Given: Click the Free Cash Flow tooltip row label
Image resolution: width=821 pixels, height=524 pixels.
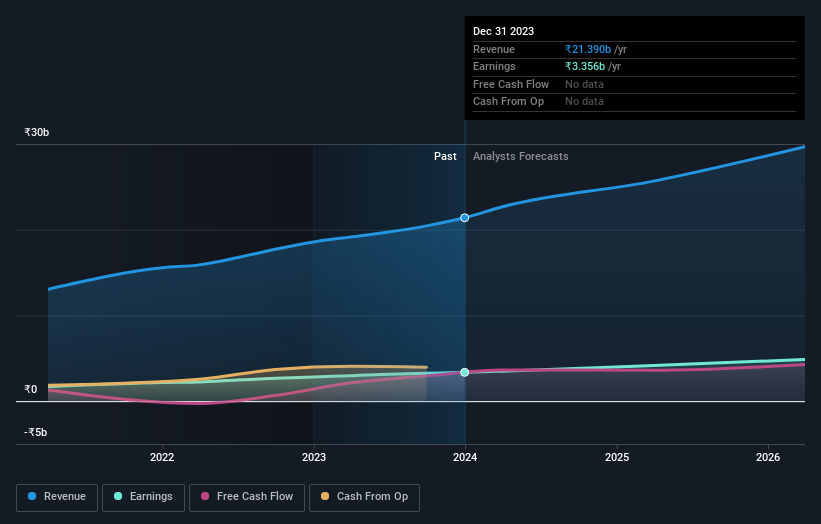Looking at the screenshot, I should [x=511, y=84].
